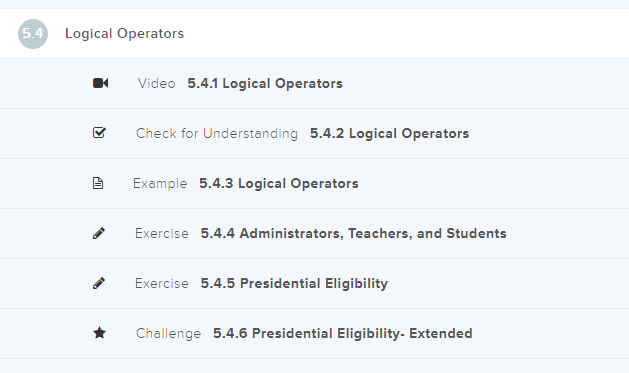The width and height of the screenshot is (629, 373).
Task: Open 5.4.6 Presidential Eligibility- Extended challenge
Action: [x=343, y=333]
